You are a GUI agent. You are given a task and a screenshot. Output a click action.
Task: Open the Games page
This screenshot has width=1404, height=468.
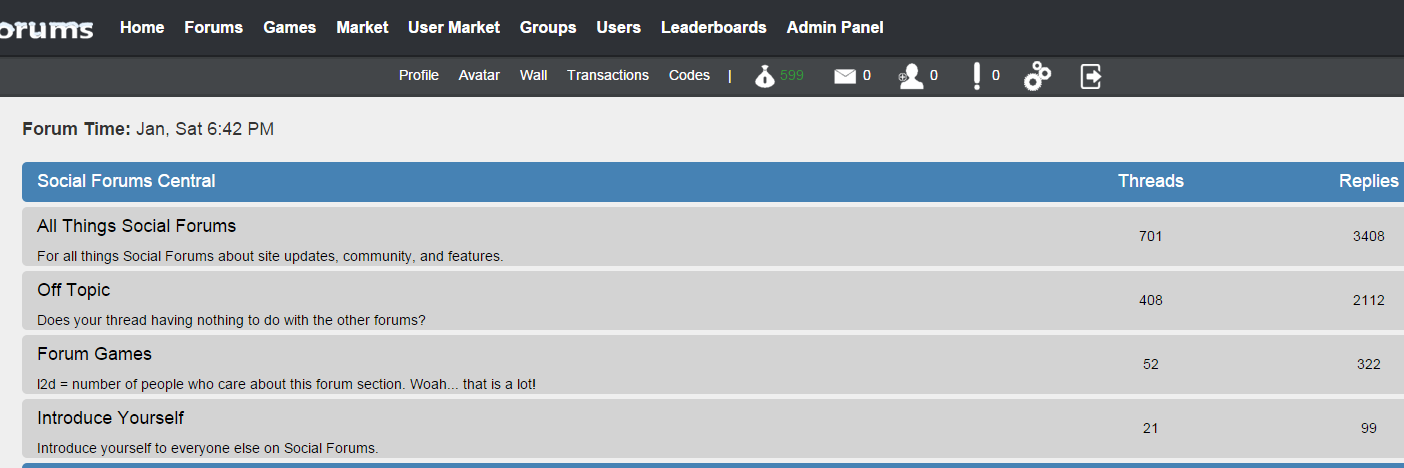coord(290,28)
